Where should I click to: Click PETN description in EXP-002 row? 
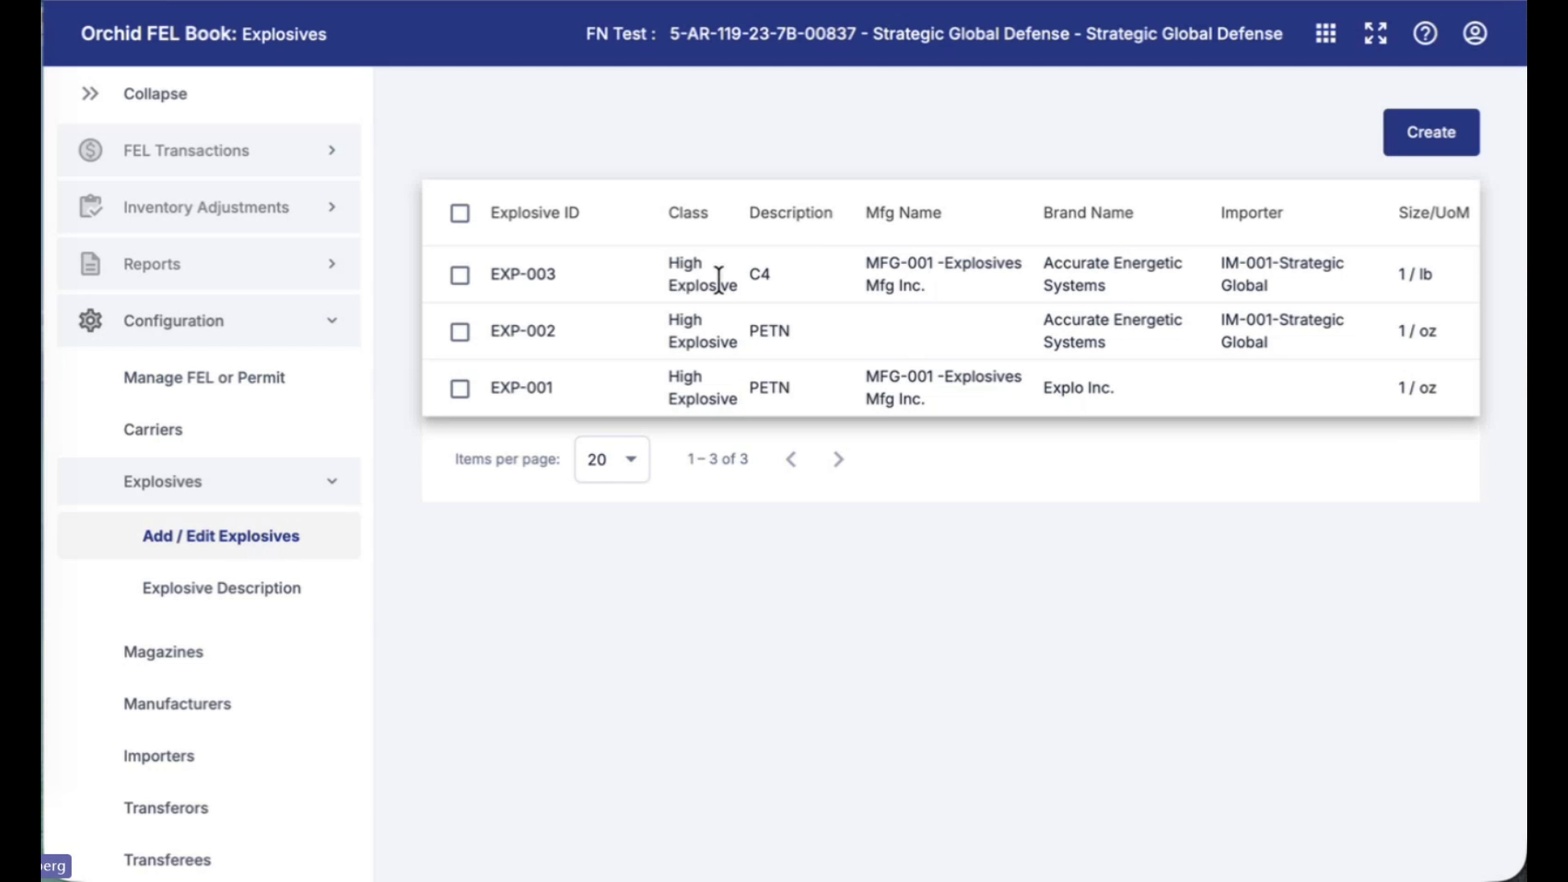coord(769,331)
